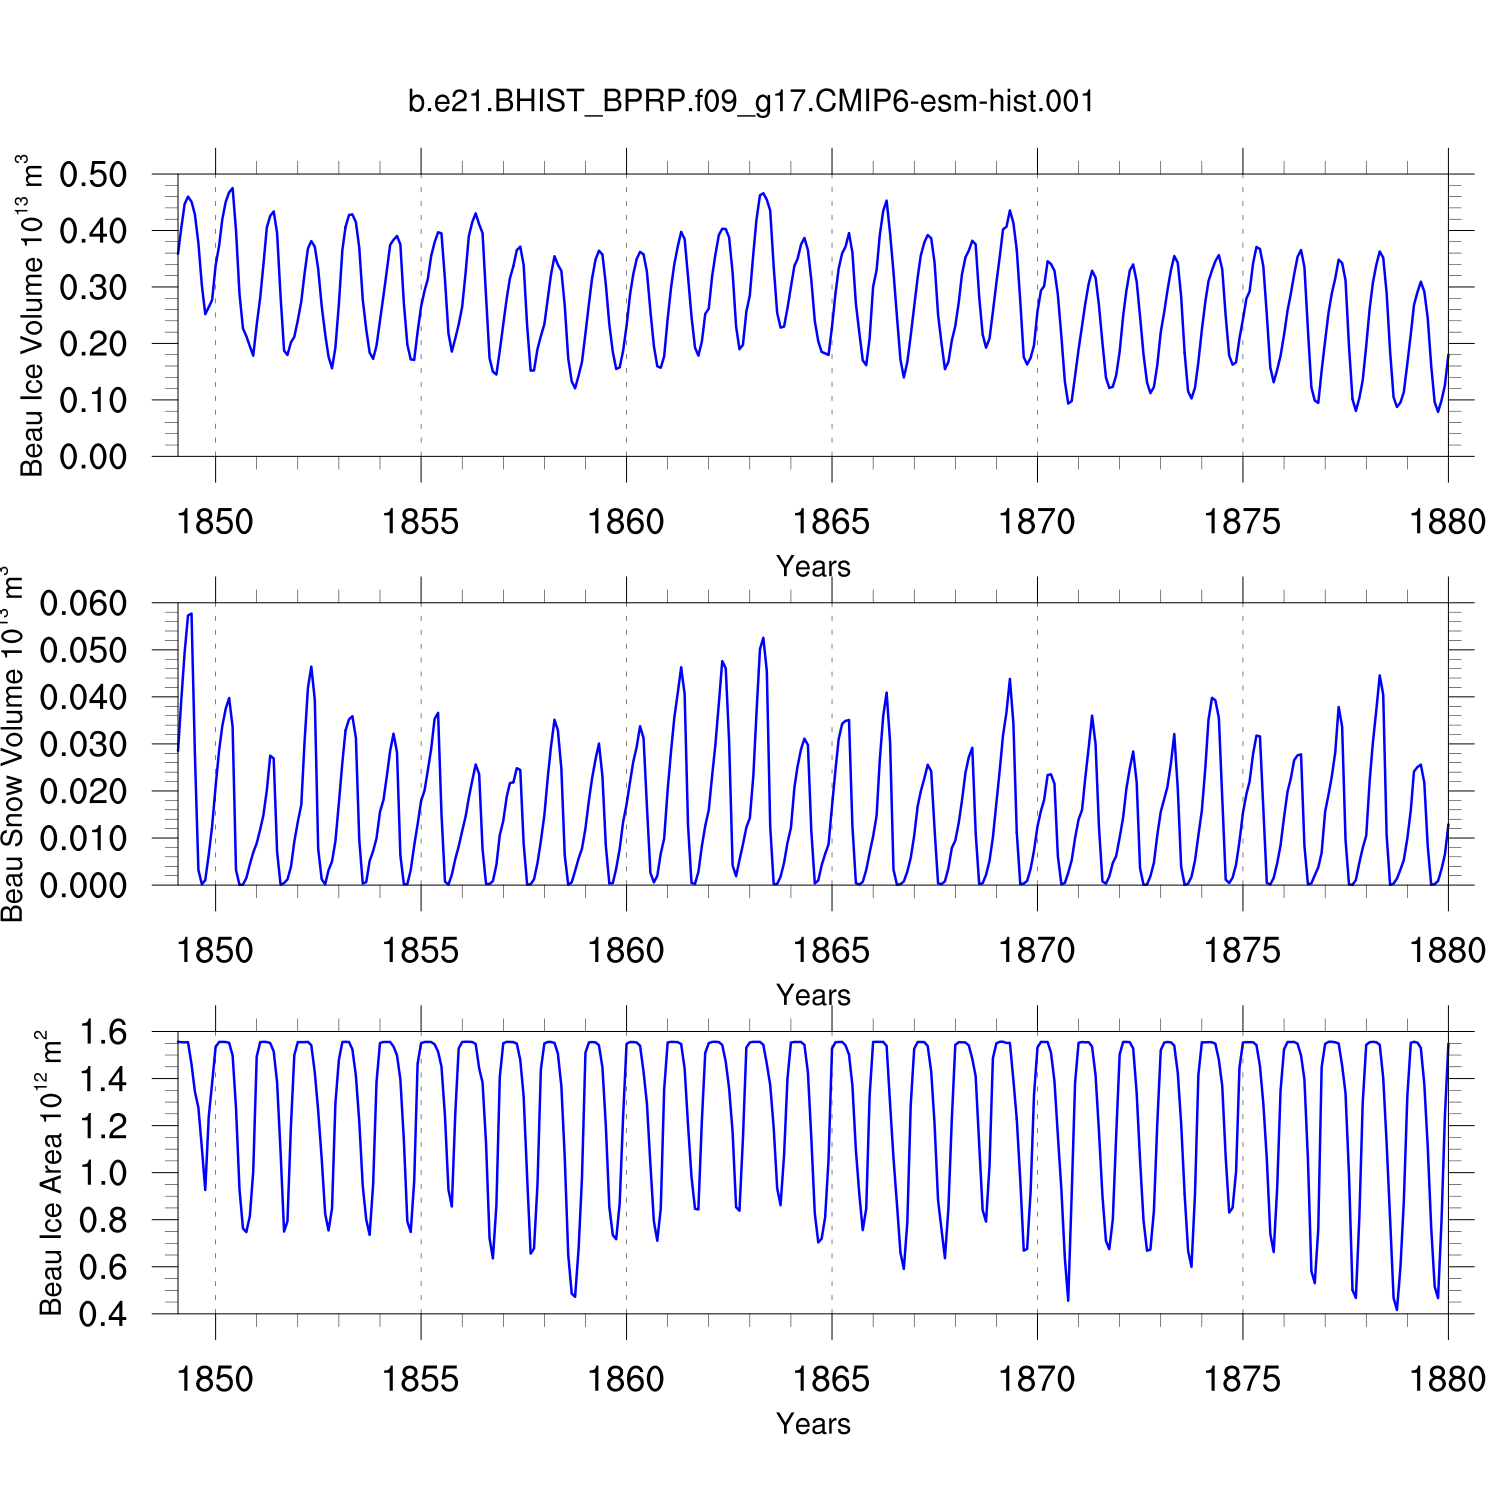This screenshot has width=1500, height=1500.
Task: Click the 0.50 value on ice volume axis
Action: click(x=93, y=175)
